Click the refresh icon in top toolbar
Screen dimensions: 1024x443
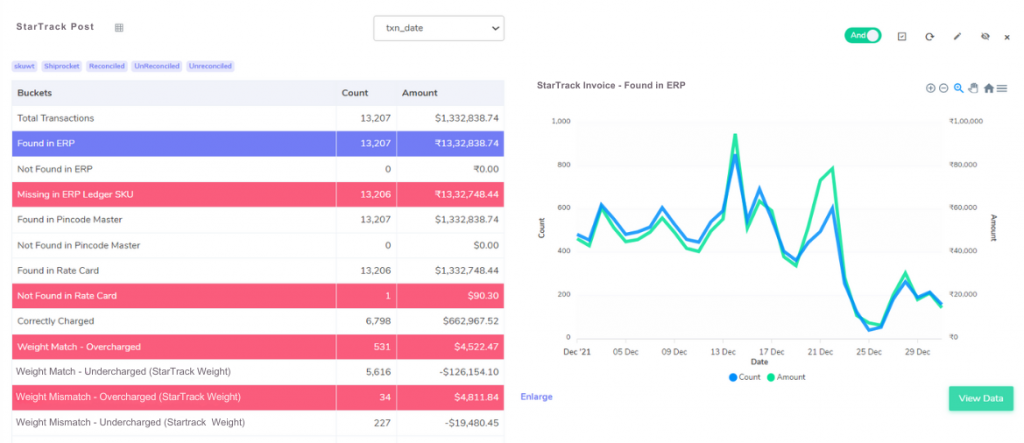pyautogui.click(x=929, y=37)
